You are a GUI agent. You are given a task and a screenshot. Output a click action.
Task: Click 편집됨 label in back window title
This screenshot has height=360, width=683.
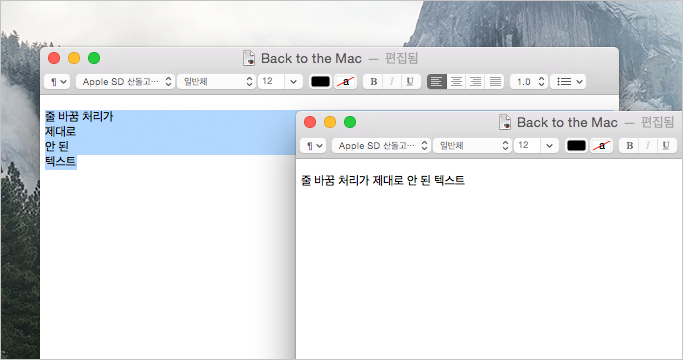point(401,58)
